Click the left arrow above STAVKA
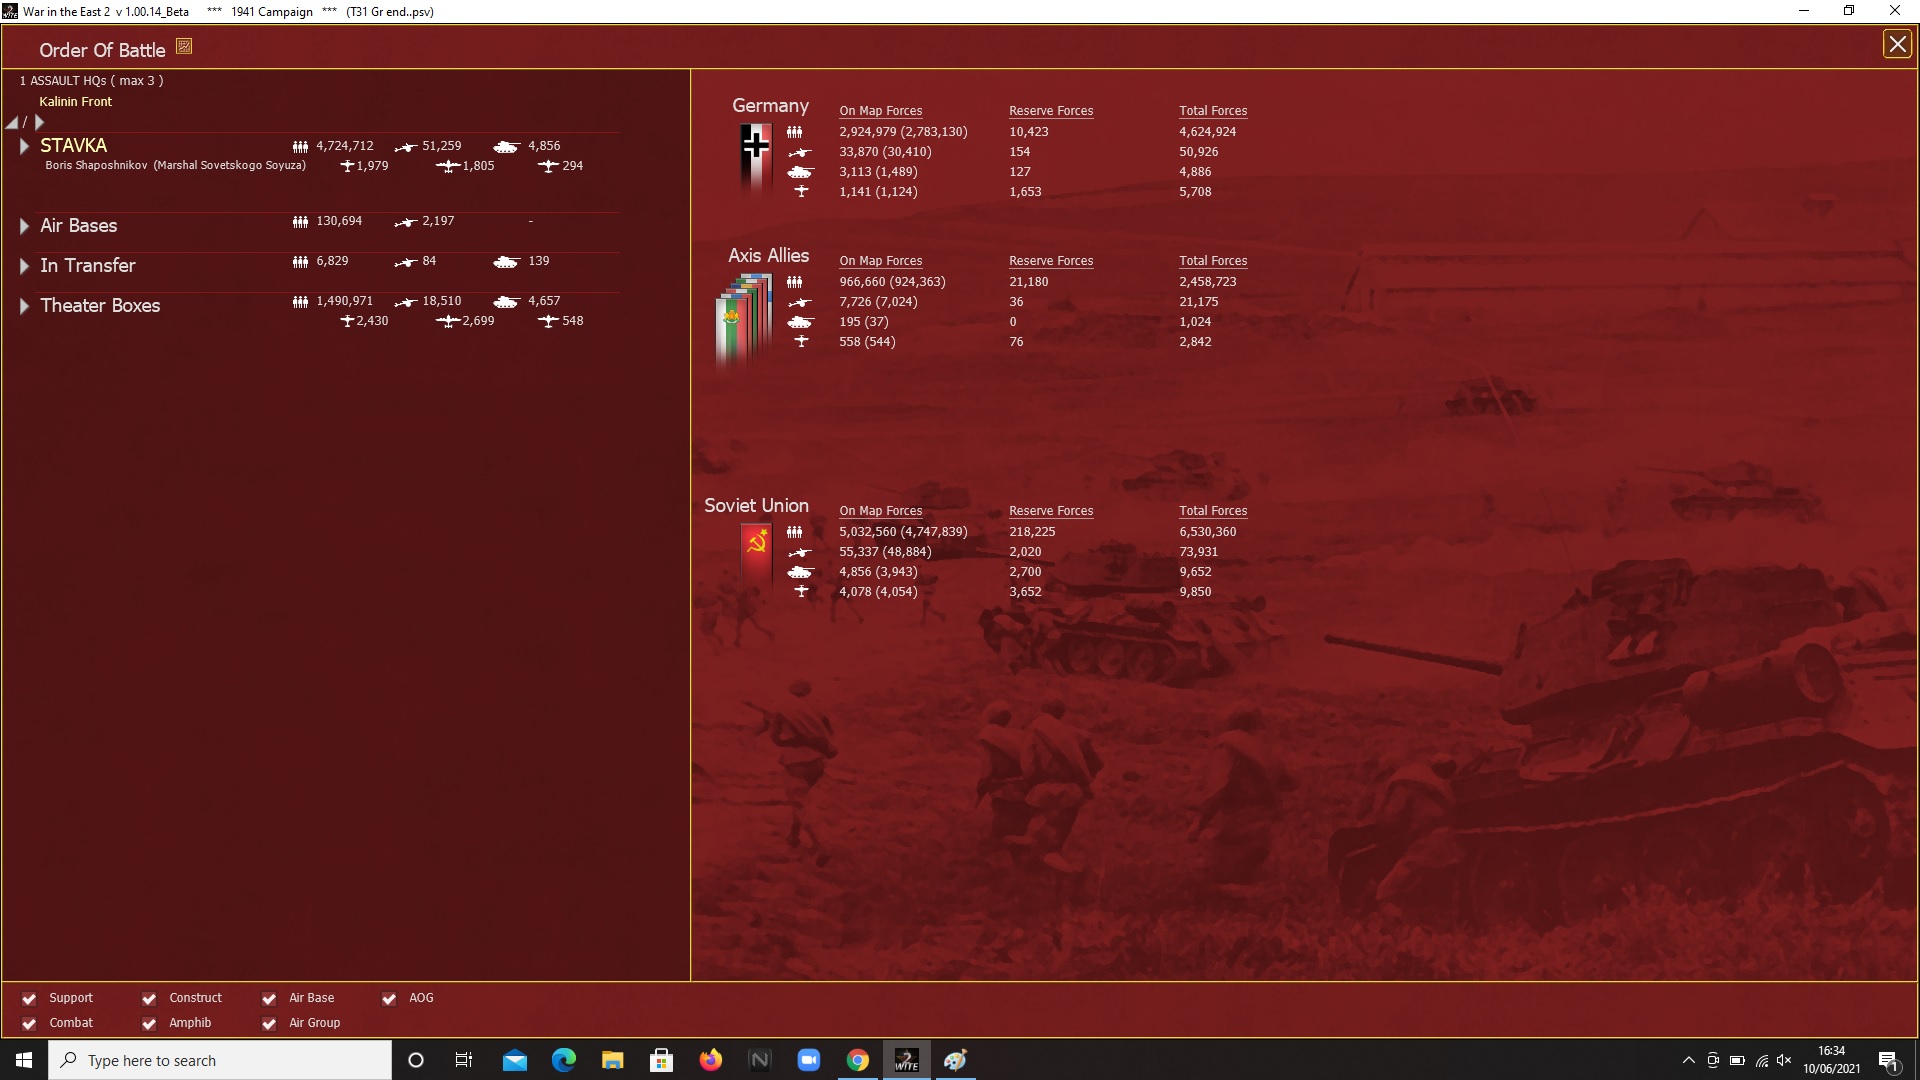Screen dimensions: 1920x1080 point(12,122)
